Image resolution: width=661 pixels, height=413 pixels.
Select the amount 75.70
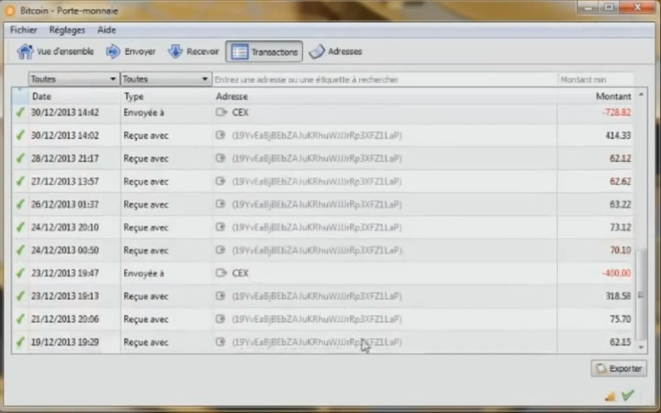pyautogui.click(x=620, y=319)
